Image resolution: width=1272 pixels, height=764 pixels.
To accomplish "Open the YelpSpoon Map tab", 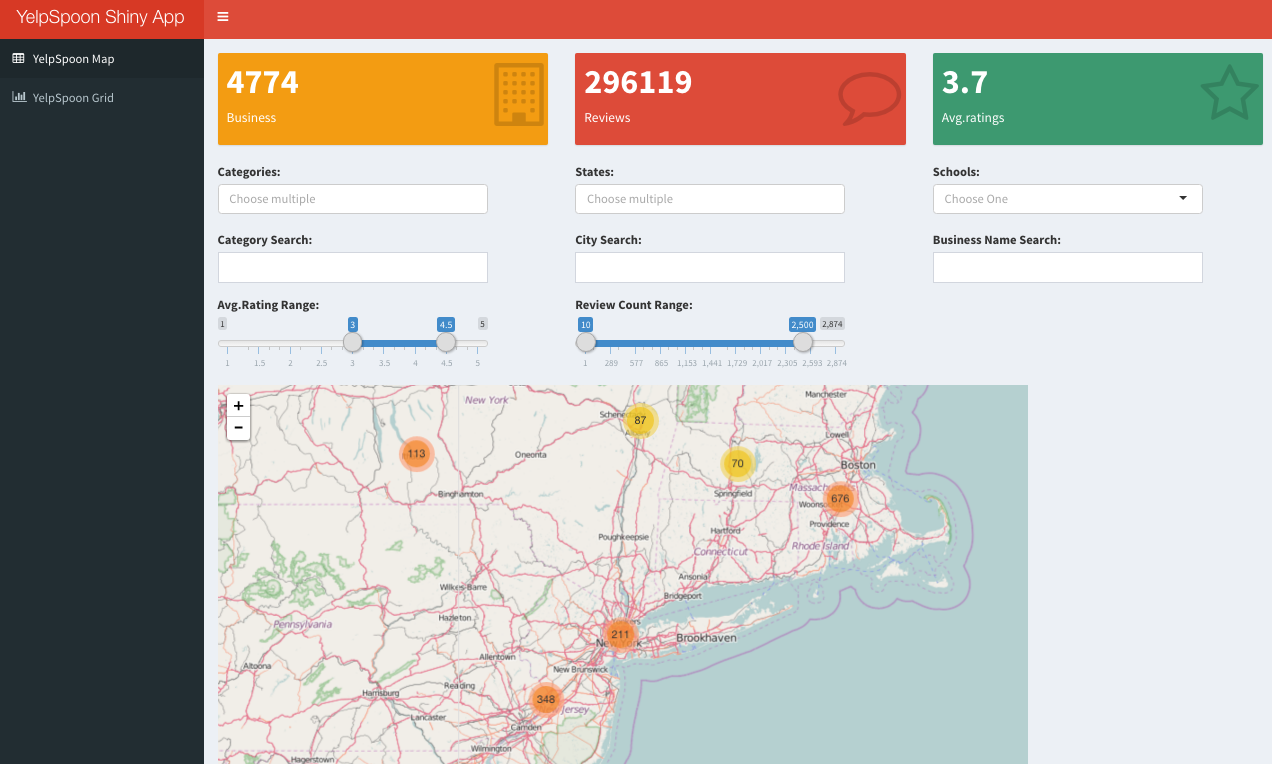I will click(73, 59).
